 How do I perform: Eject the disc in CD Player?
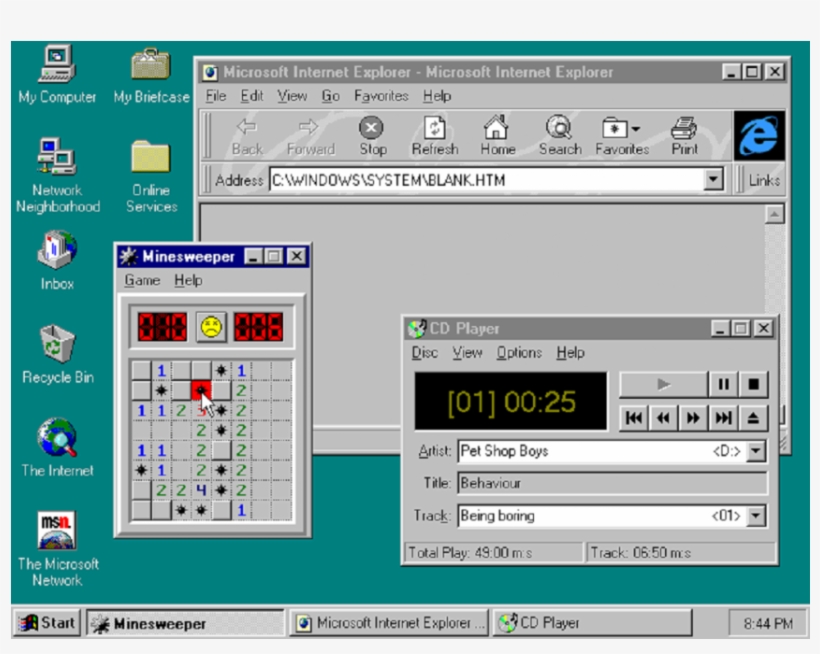753,418
